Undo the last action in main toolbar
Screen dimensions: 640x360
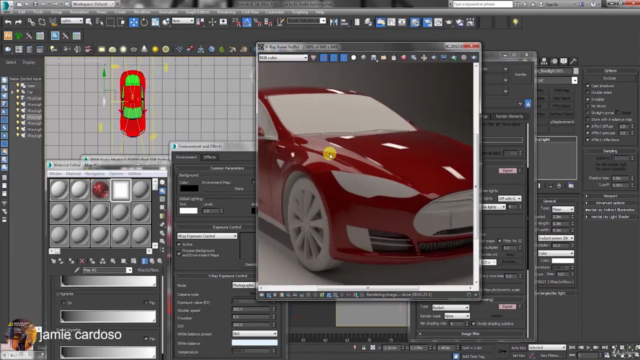(8, 22)
